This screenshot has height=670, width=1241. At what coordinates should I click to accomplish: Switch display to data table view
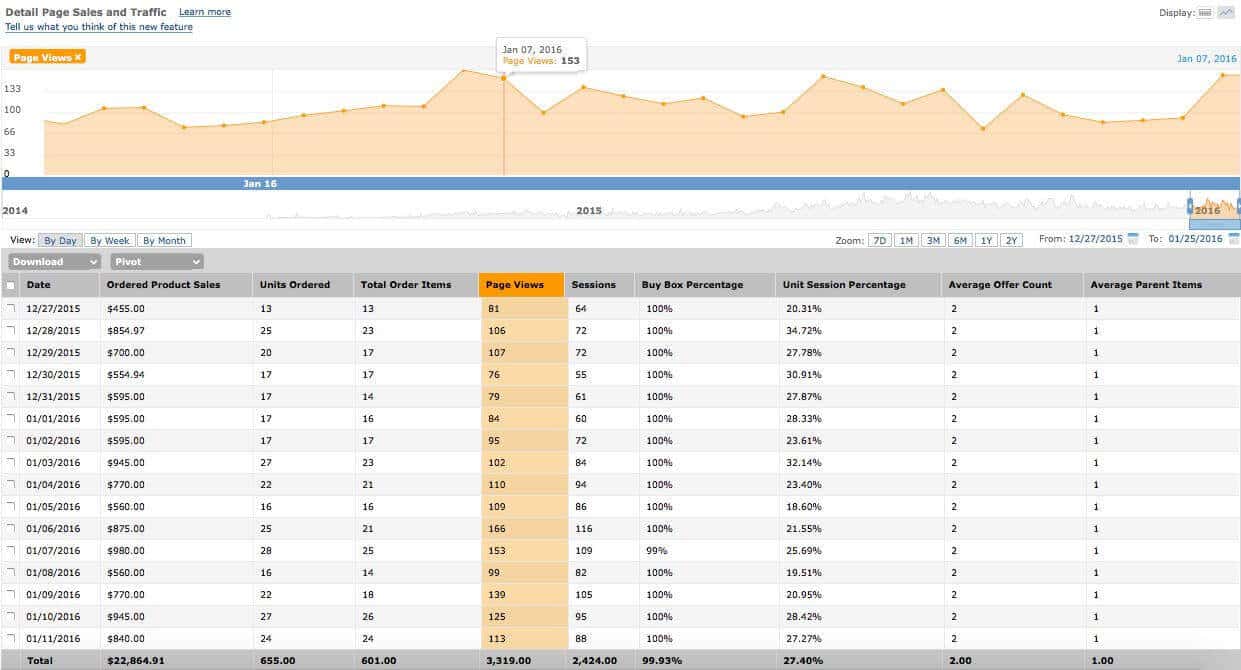(x=1205, y=12)
